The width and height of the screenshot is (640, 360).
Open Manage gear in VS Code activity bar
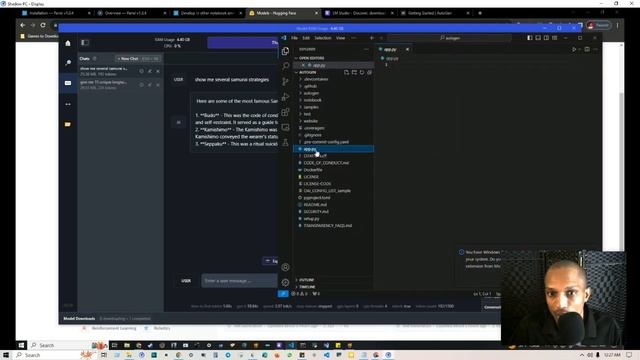285,282
